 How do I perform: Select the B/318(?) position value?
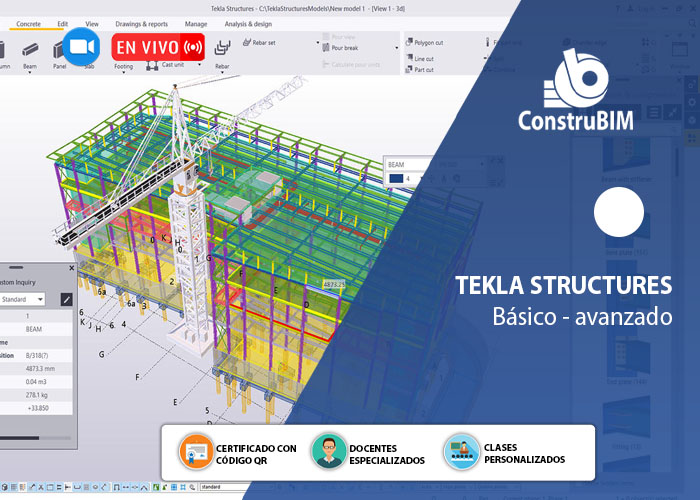[x=37, y=355]
